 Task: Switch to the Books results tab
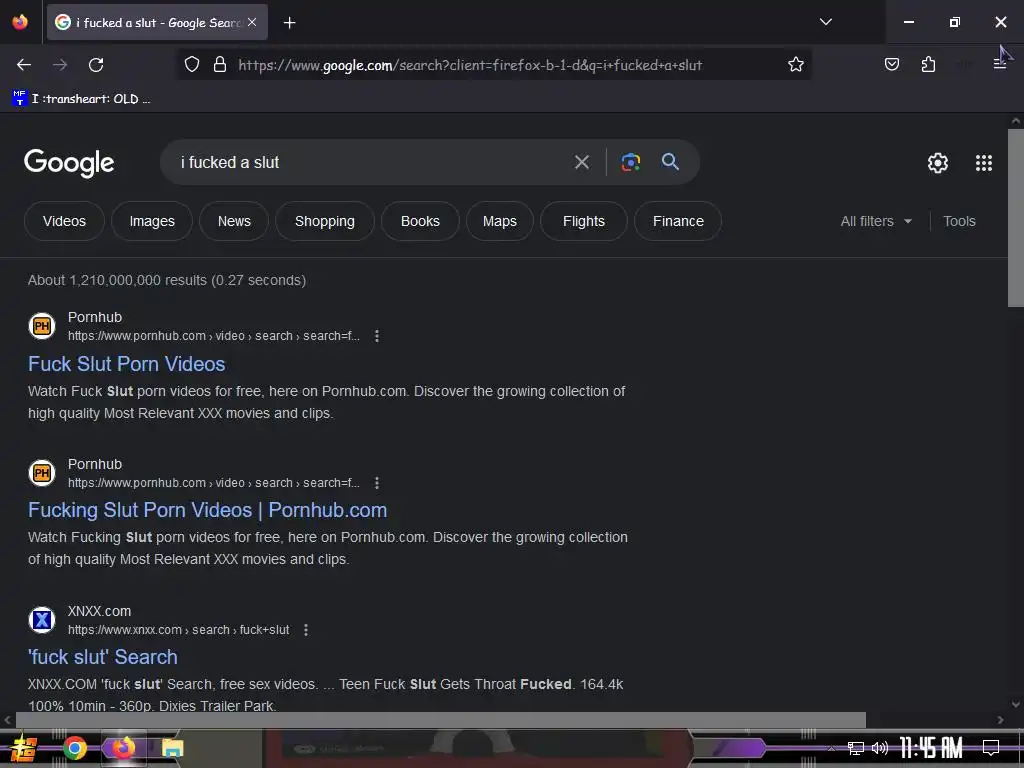420,221
